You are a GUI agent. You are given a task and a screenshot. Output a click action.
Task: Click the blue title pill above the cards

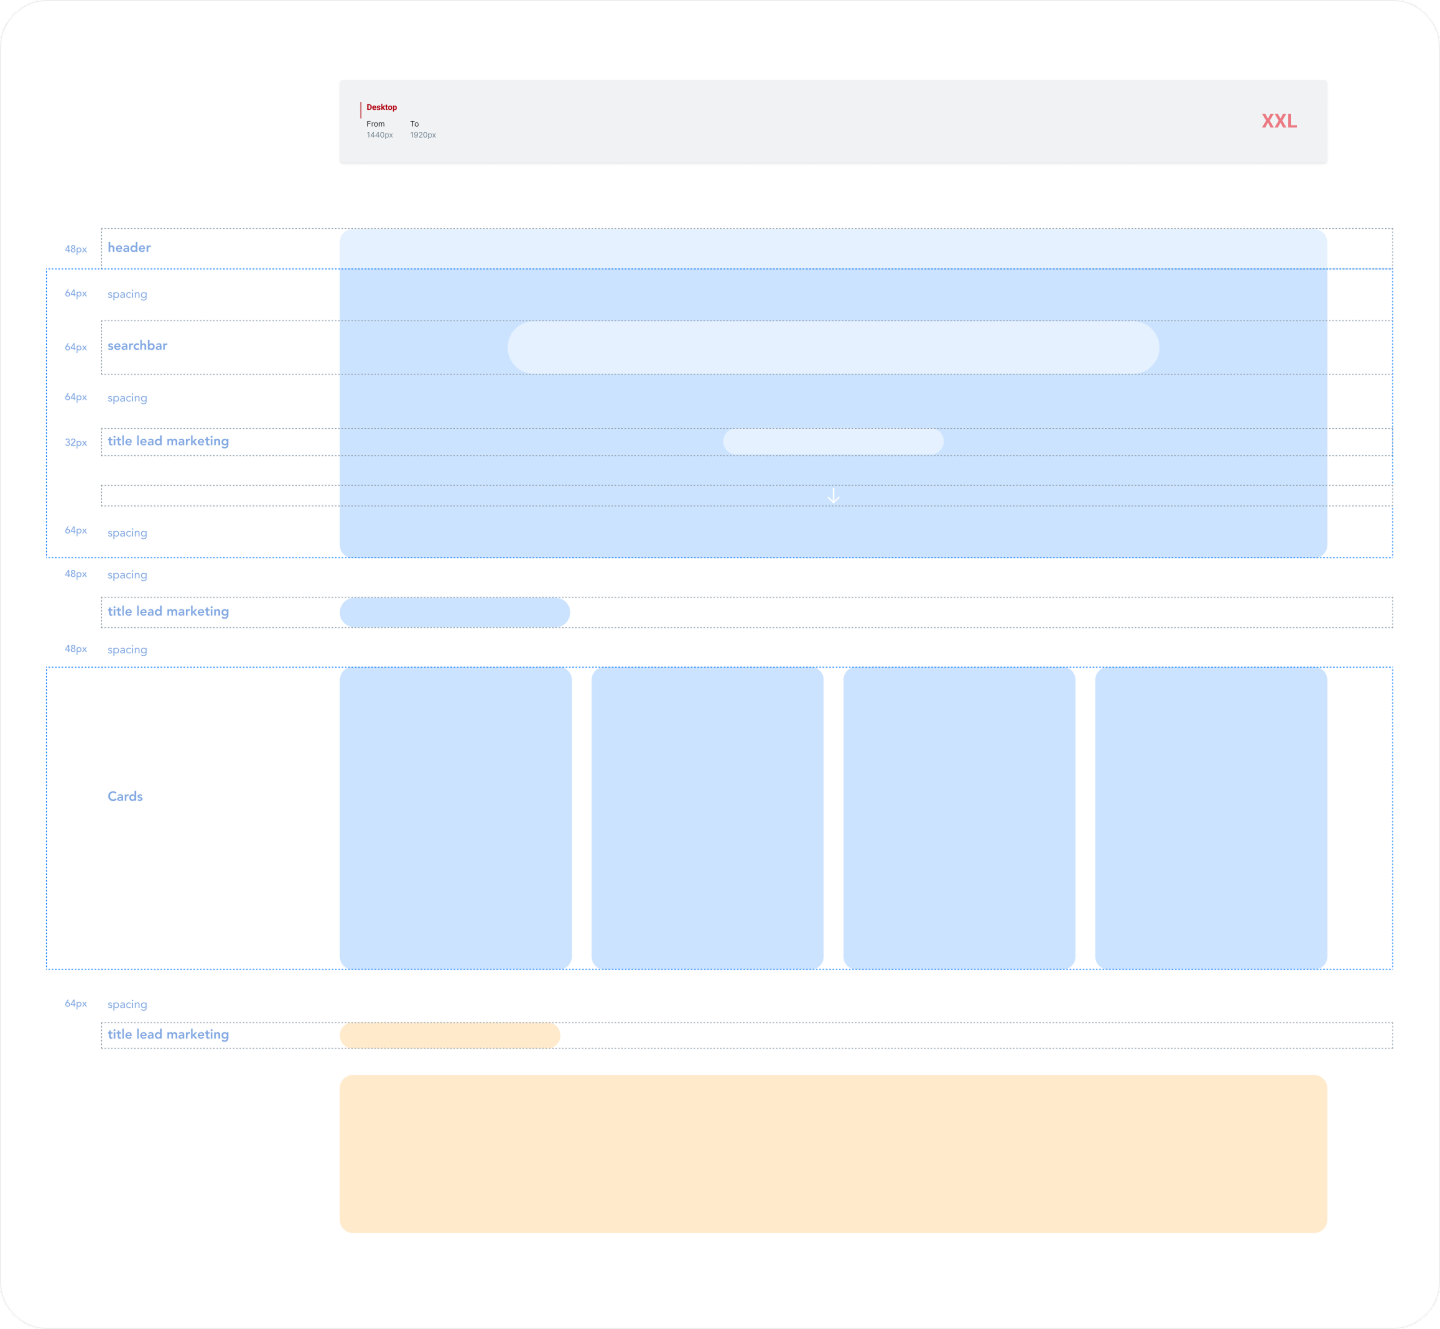(455, 612)
